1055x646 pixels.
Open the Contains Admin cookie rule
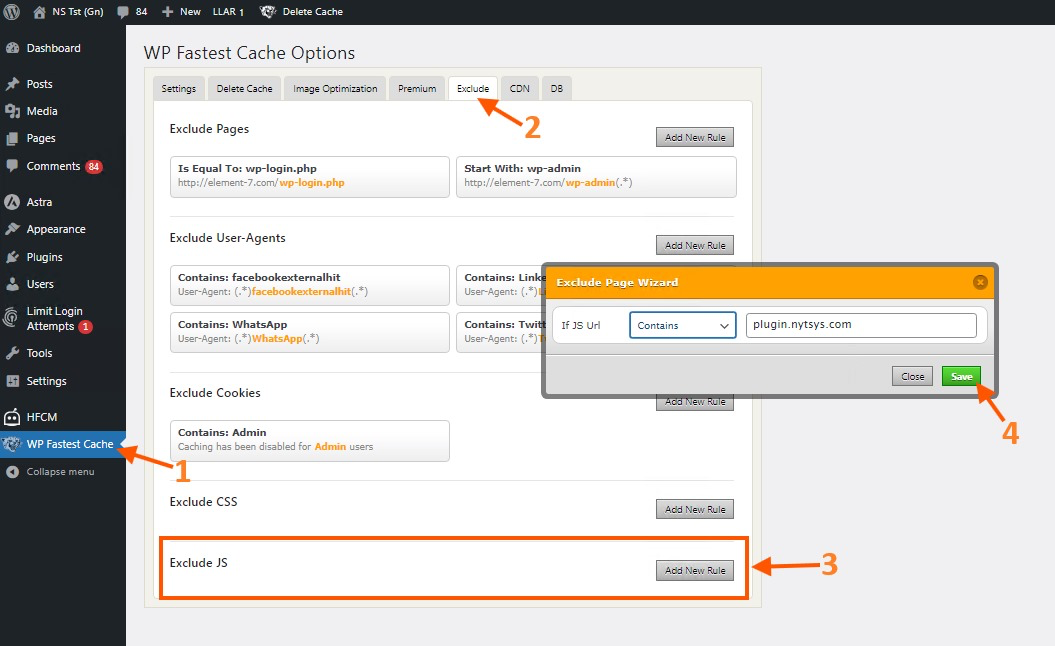310,441
